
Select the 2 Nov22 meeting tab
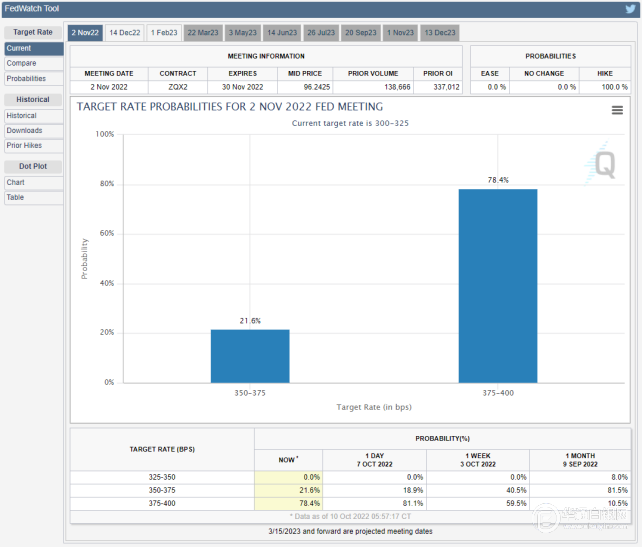pyautogui.click(x=85, y=33)
